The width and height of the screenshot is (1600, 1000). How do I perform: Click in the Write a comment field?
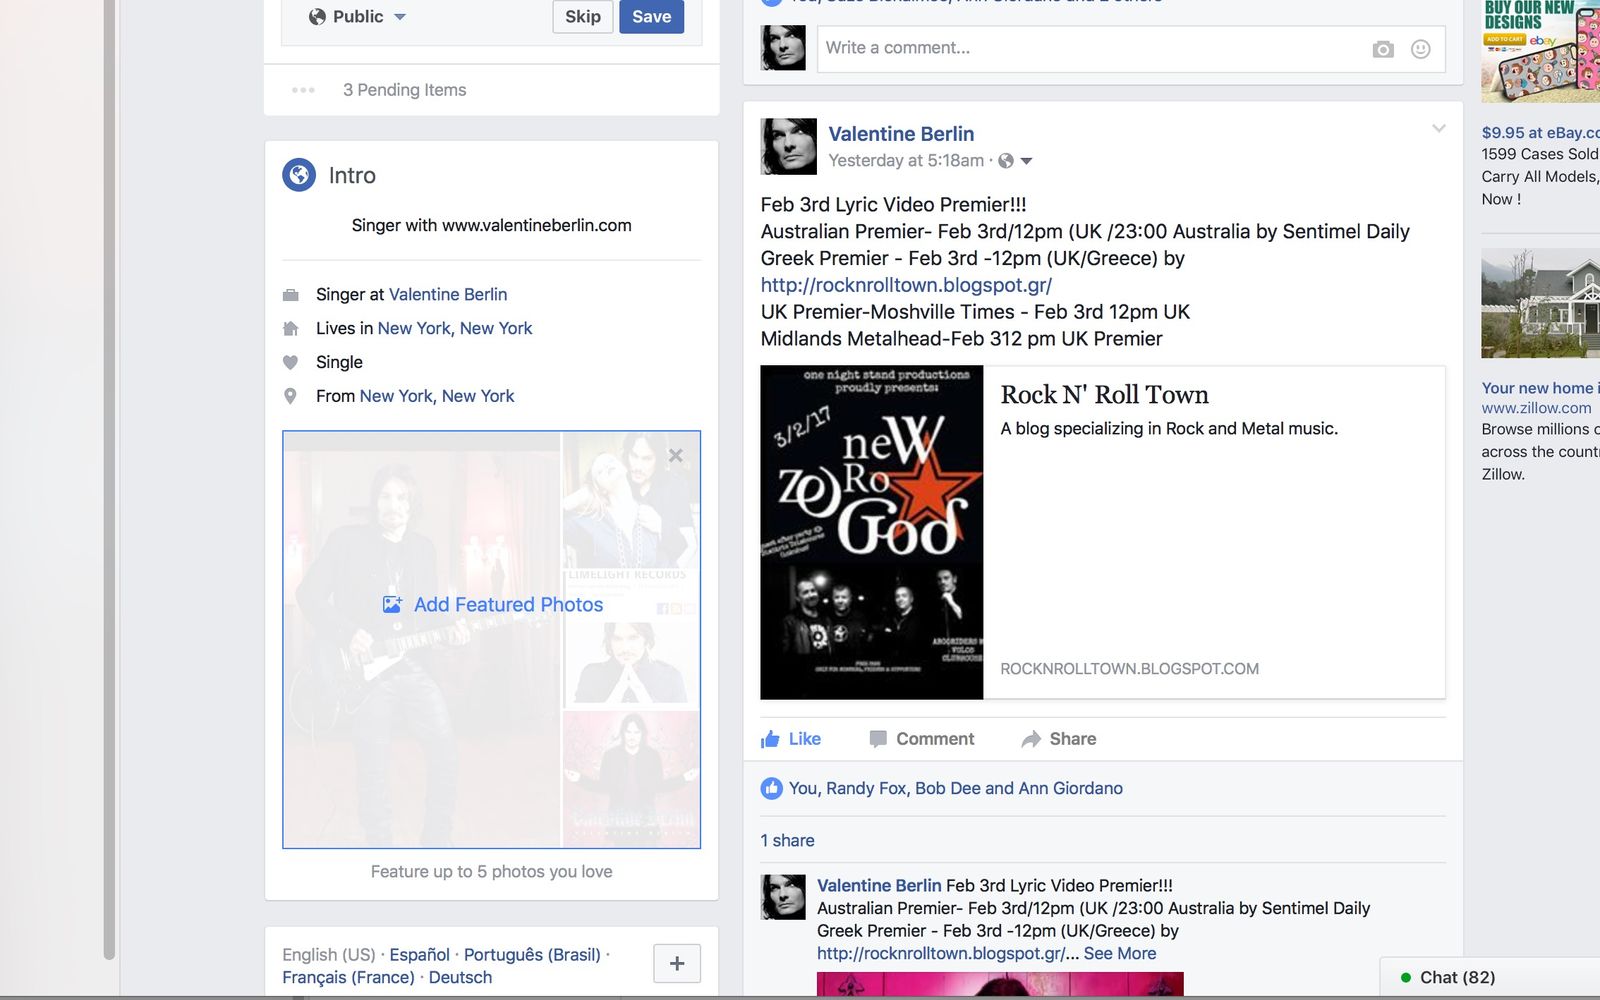pos(1090,48)
